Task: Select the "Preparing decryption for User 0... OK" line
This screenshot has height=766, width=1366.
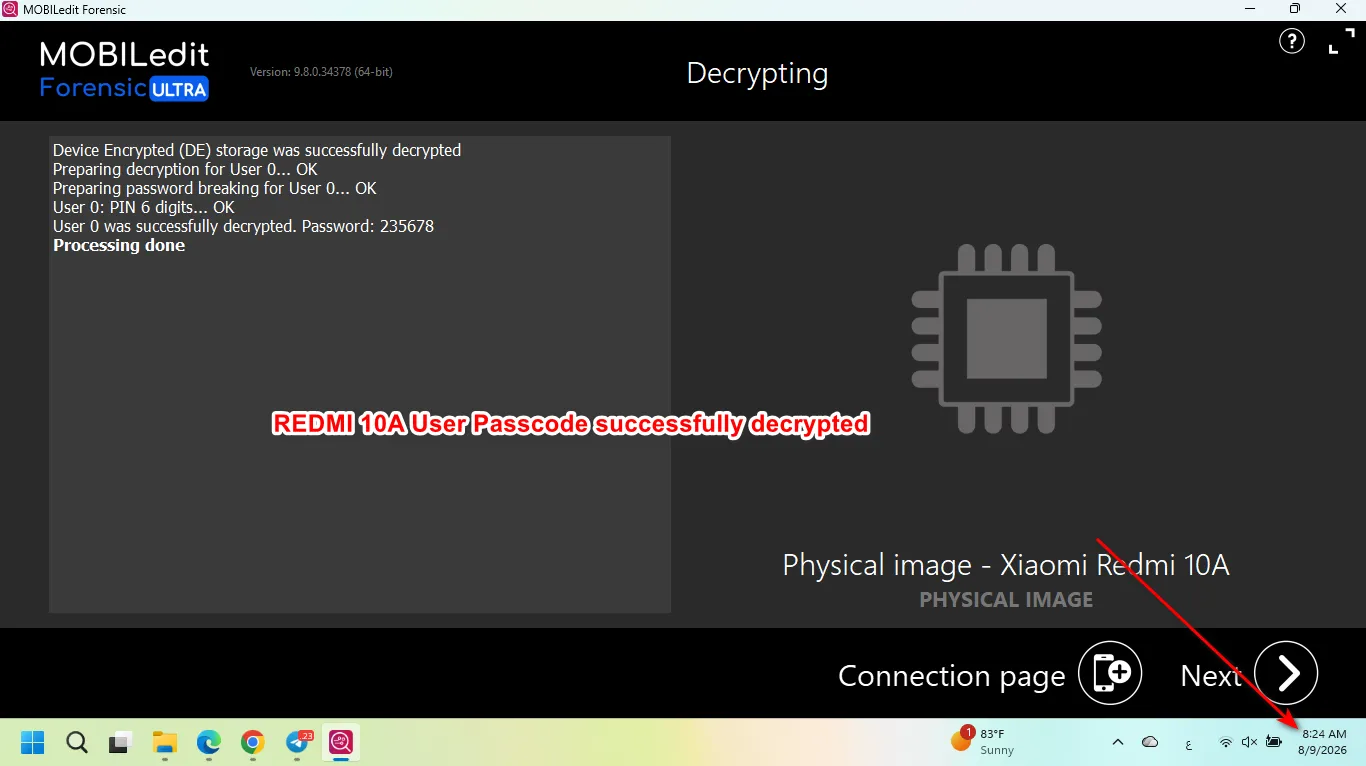Action: pos(185,169)
